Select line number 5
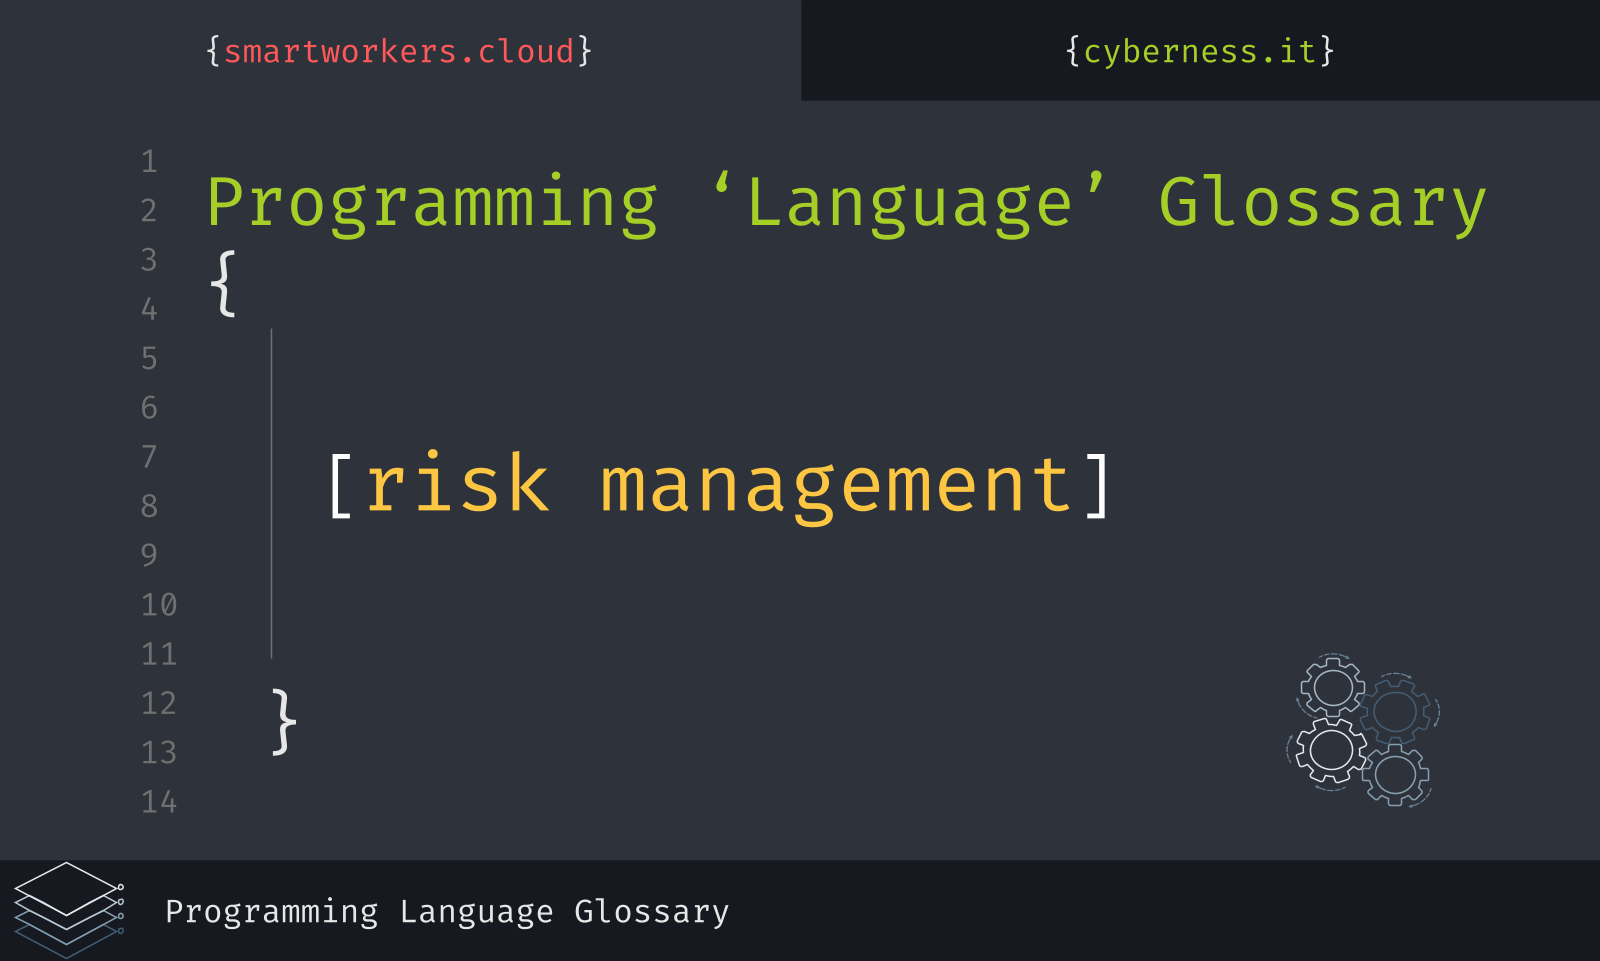Screen dimensions: 1600x961 pos(149,358)
